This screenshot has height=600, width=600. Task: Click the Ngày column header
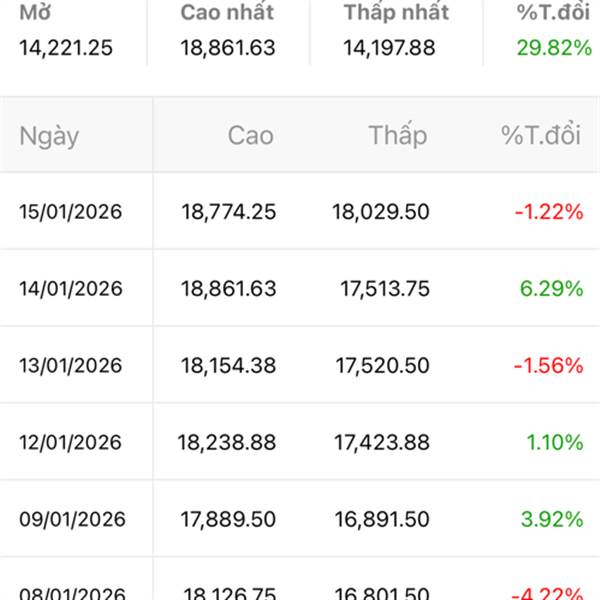(49, 136)
